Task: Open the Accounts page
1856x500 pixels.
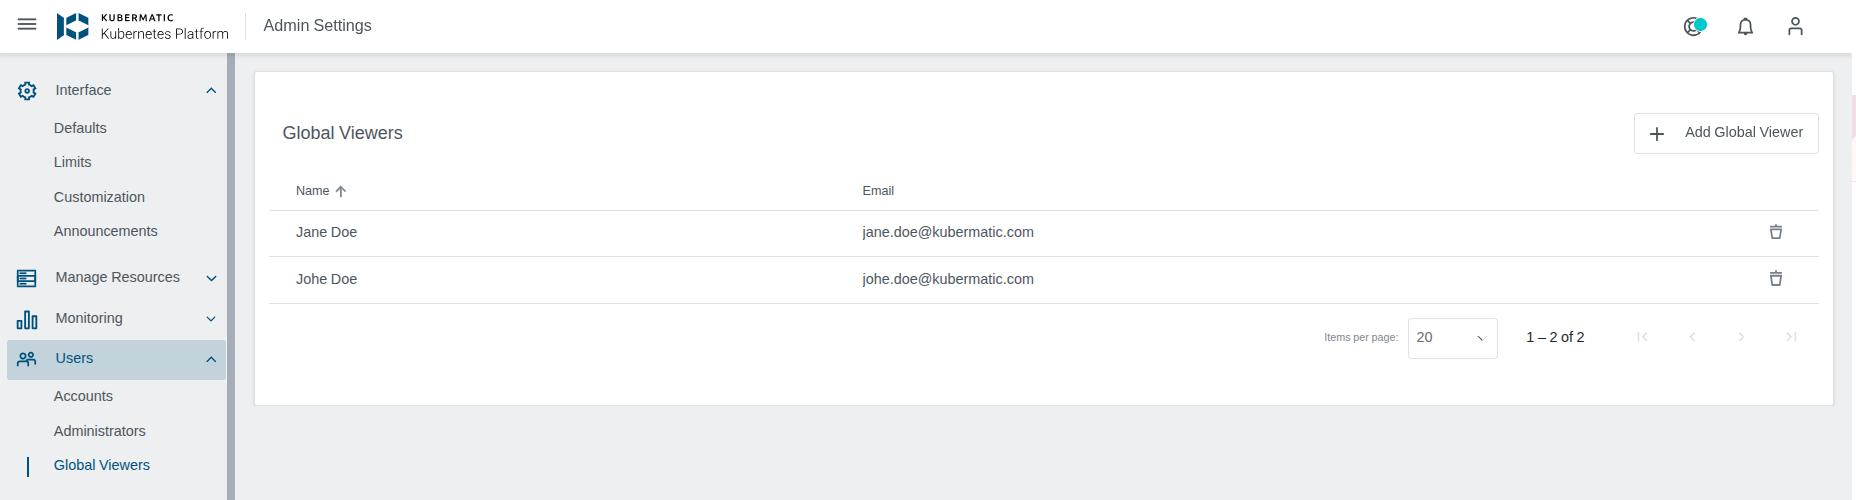Action: point(83,396)
